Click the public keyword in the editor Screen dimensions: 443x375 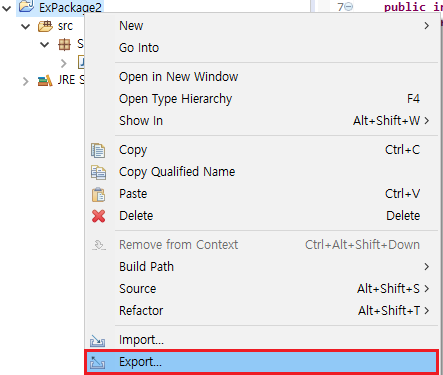point(405,7)
